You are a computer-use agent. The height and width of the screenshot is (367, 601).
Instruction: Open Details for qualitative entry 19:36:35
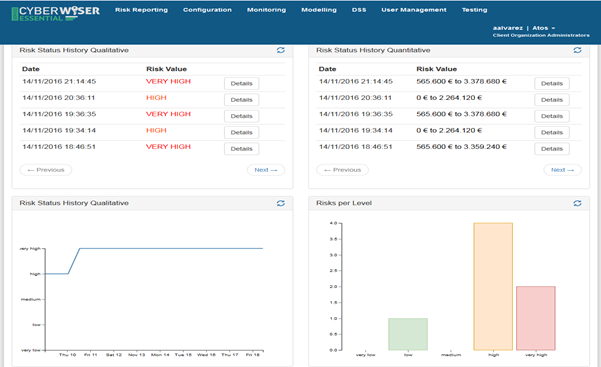pyautogui.click(x=241, y=116)
